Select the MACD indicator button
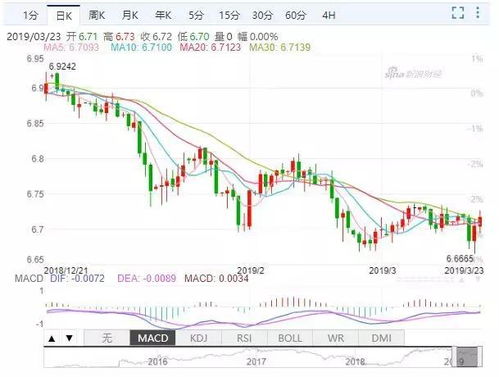The image size is (499, 377). click(x=153, y=338)
